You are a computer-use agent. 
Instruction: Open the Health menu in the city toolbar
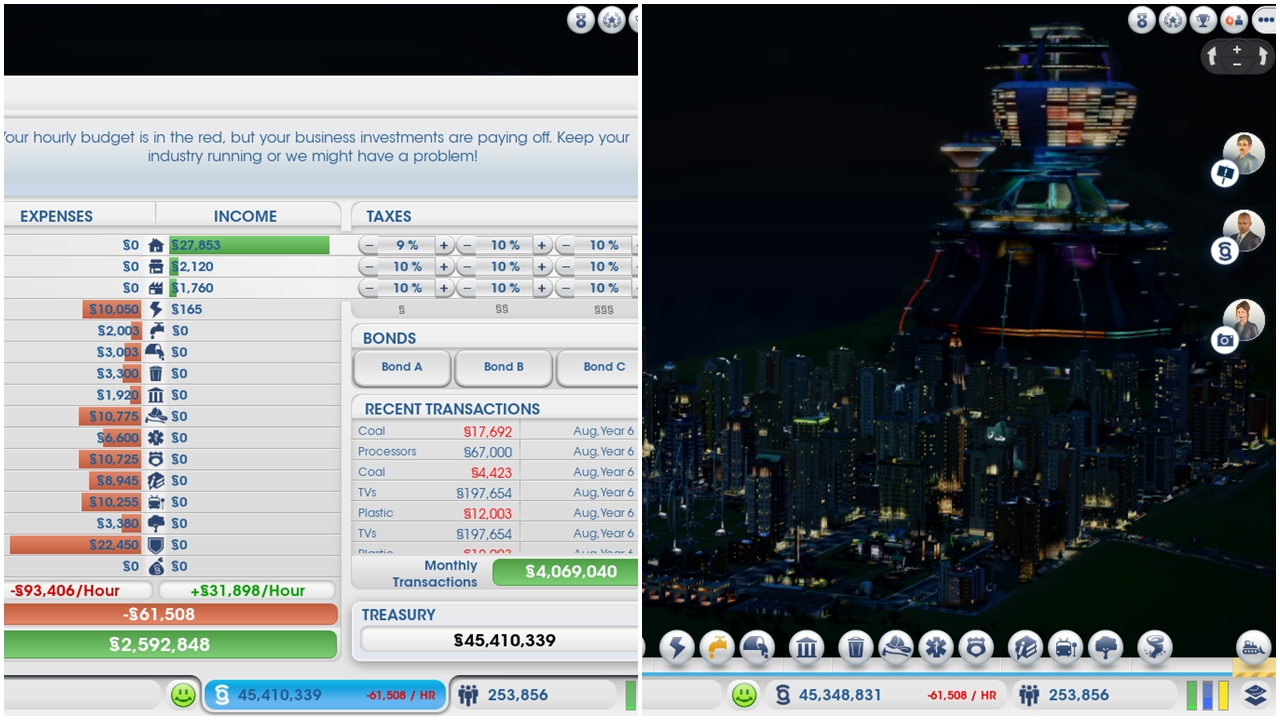(x=936, y=647)
